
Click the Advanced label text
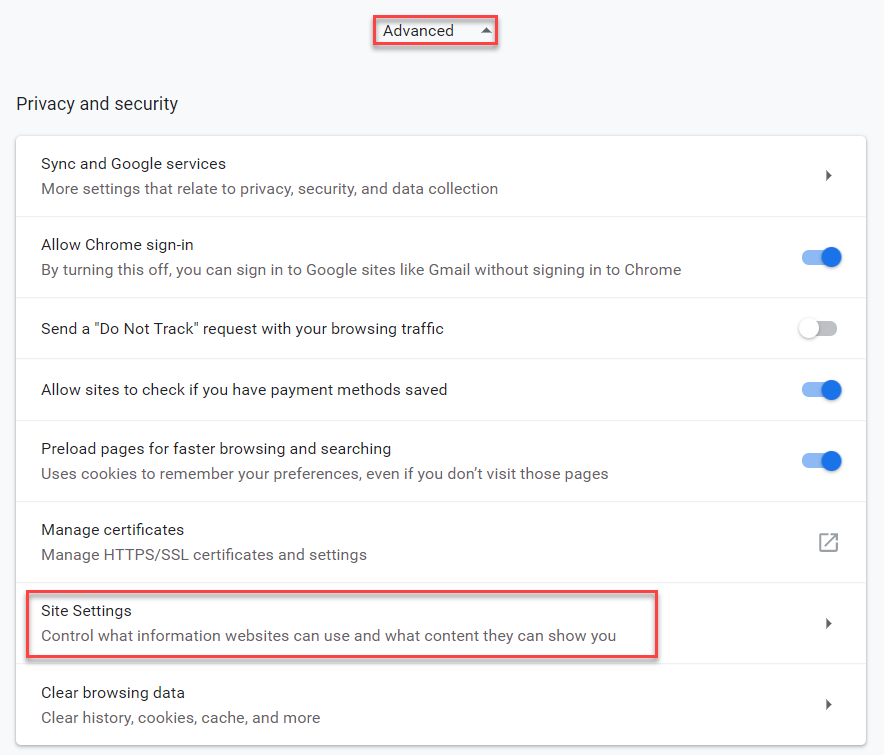(x=418, y=31)
